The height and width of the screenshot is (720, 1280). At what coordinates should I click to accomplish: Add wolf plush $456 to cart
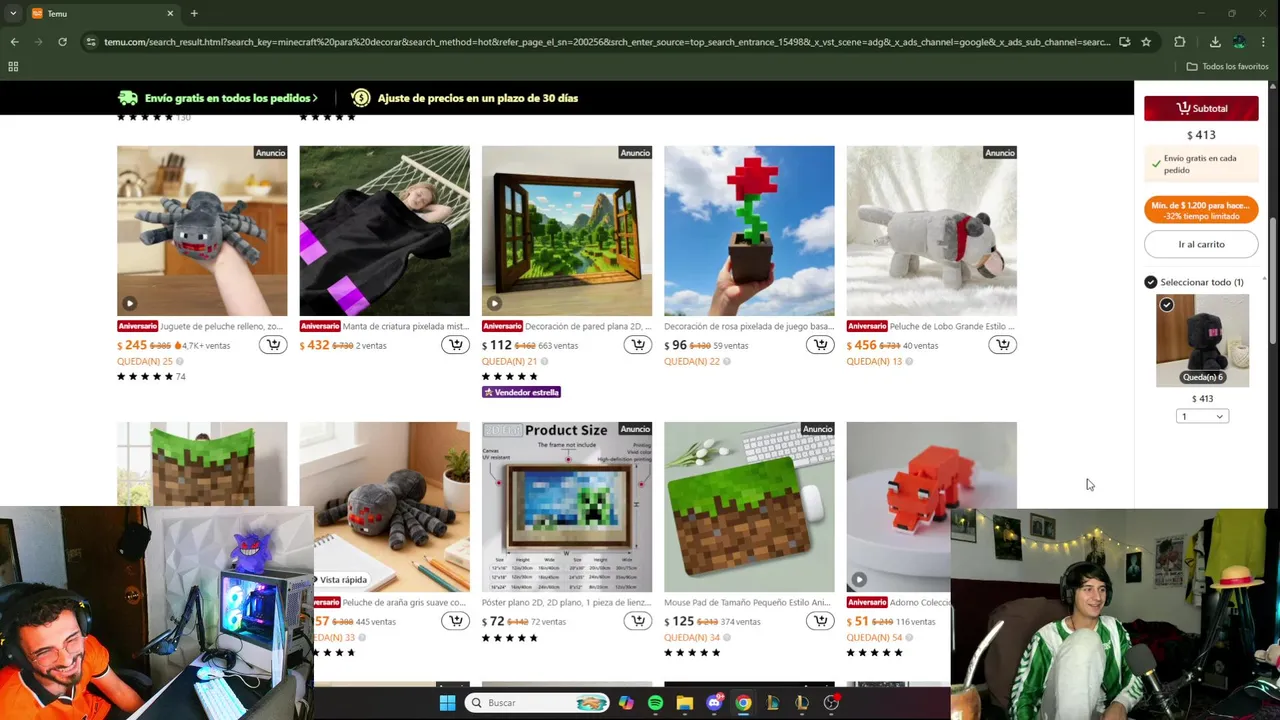pyautogui.click(x=1002, y=345)
